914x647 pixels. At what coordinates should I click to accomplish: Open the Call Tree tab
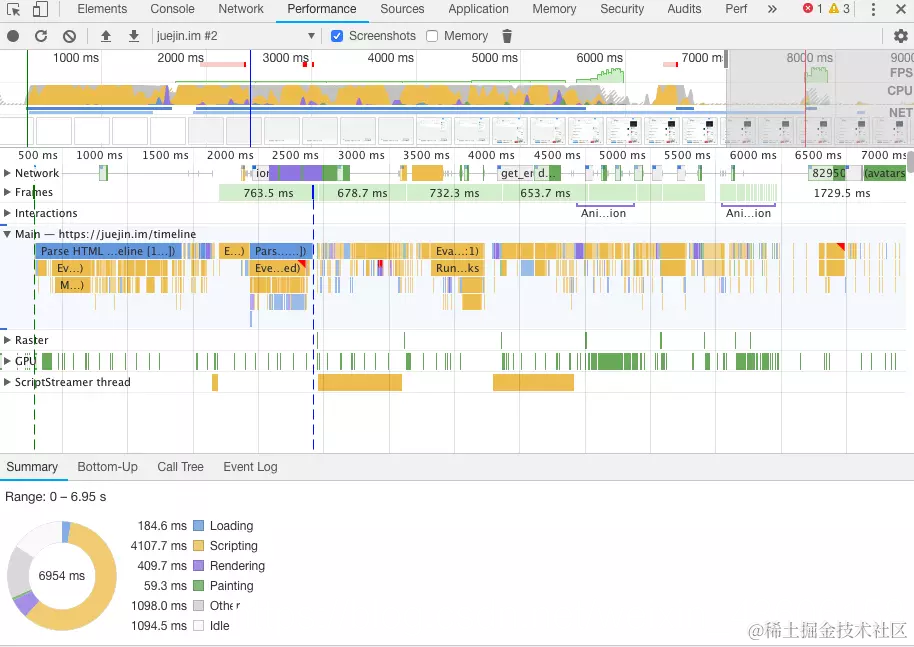click(180, 467)
